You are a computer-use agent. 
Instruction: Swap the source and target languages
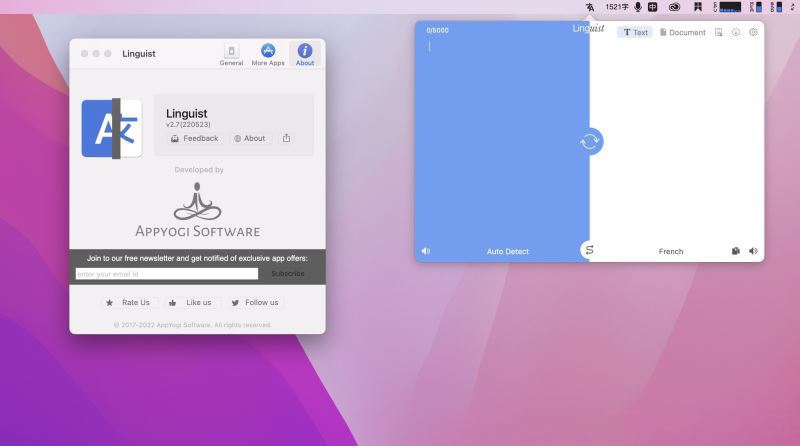[589, 250]
